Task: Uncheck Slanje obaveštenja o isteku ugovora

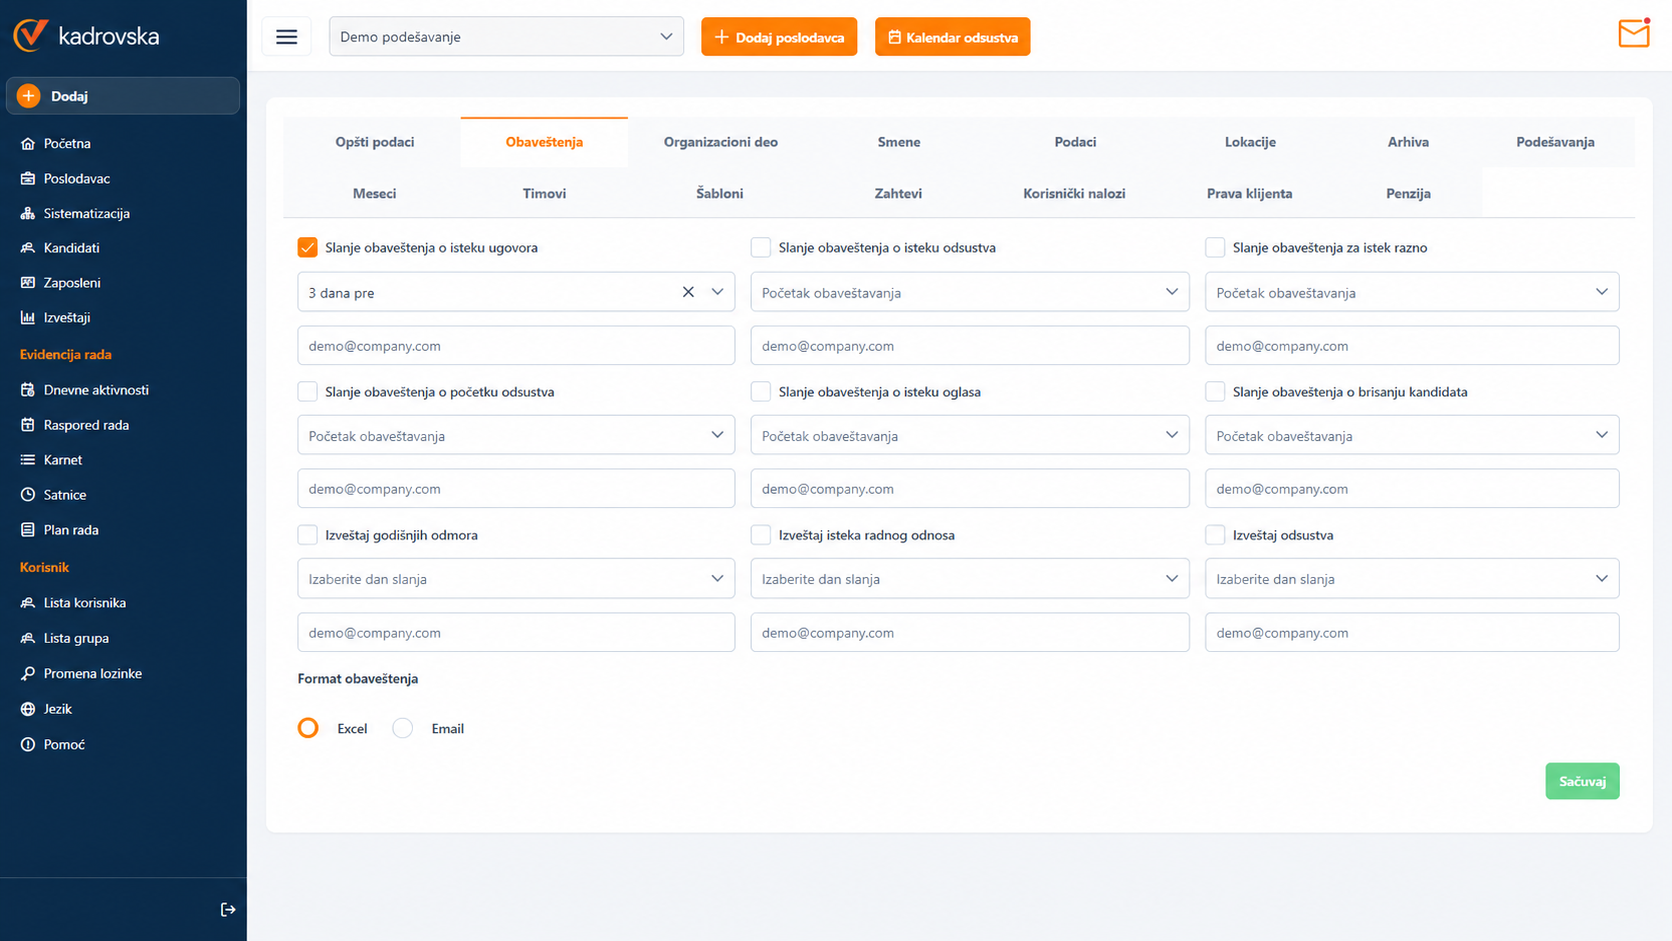Action: 308,247
